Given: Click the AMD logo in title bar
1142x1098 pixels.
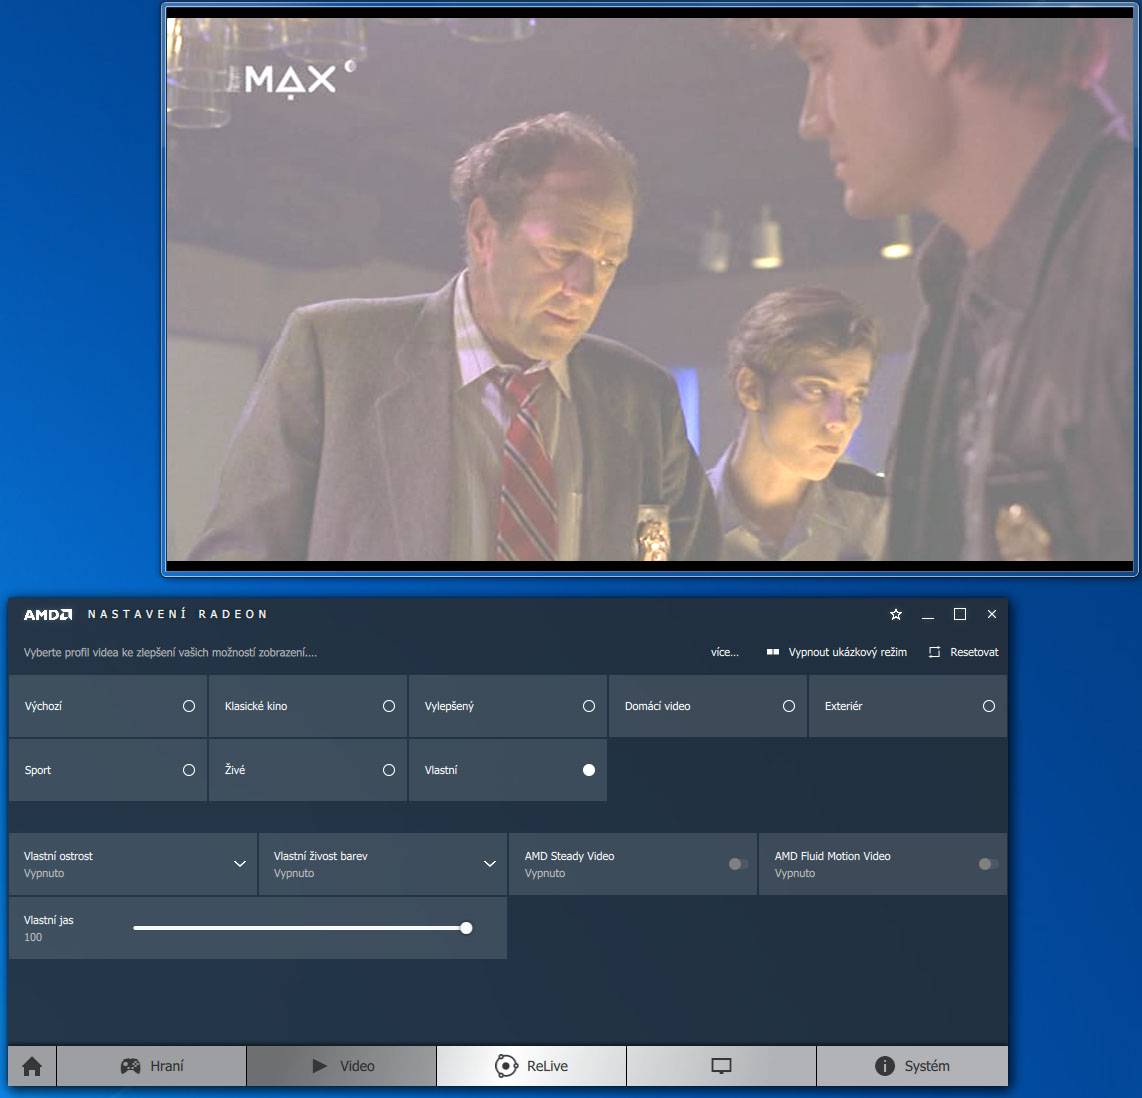Looking at the screenshot, I should click(x=48, y=615).
